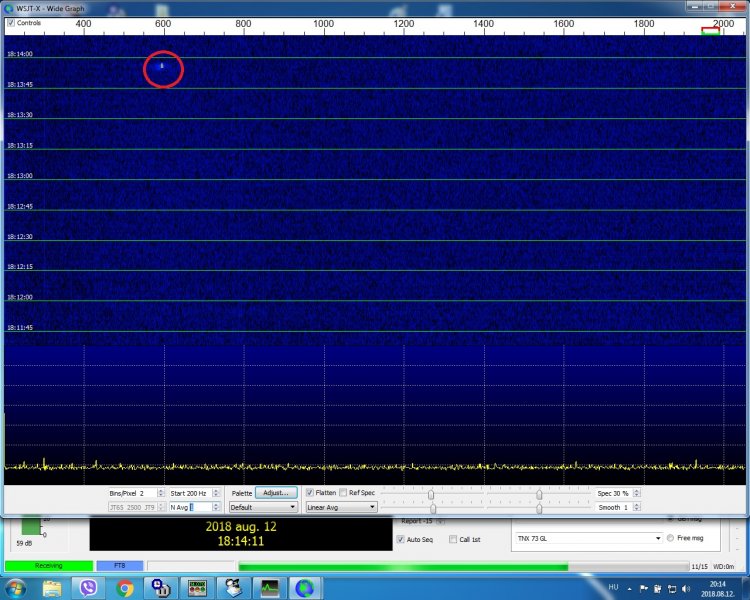Screen dimensions: 750x600
Task: Open Windows Start menu
Action: click(16, 588)
